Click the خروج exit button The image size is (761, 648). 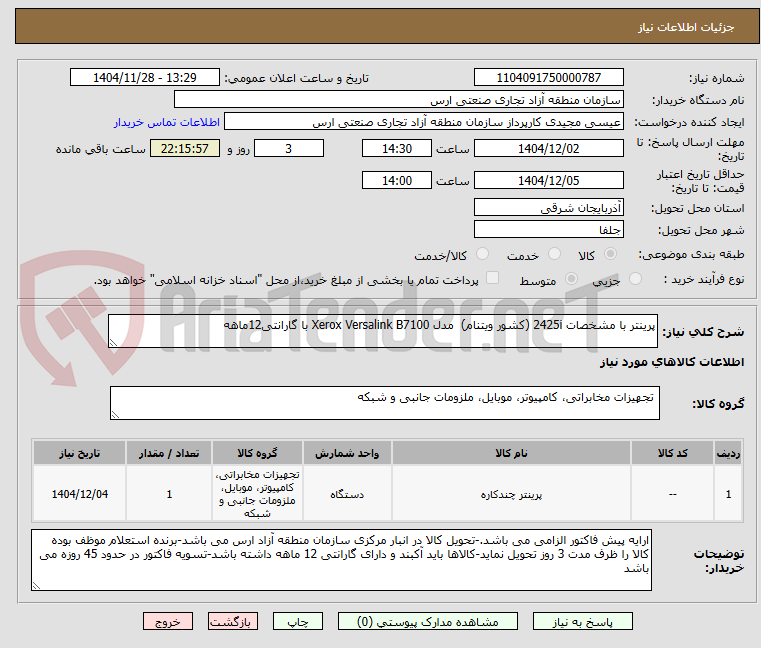[167, 621]
